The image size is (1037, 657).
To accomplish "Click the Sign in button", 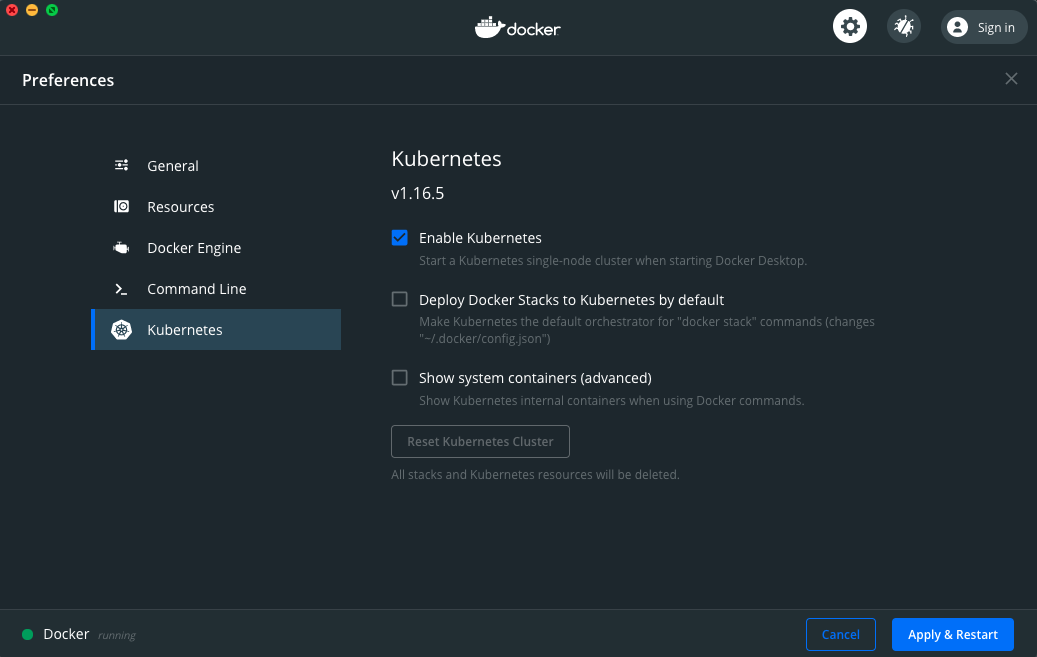I will (x=984, y=27).
